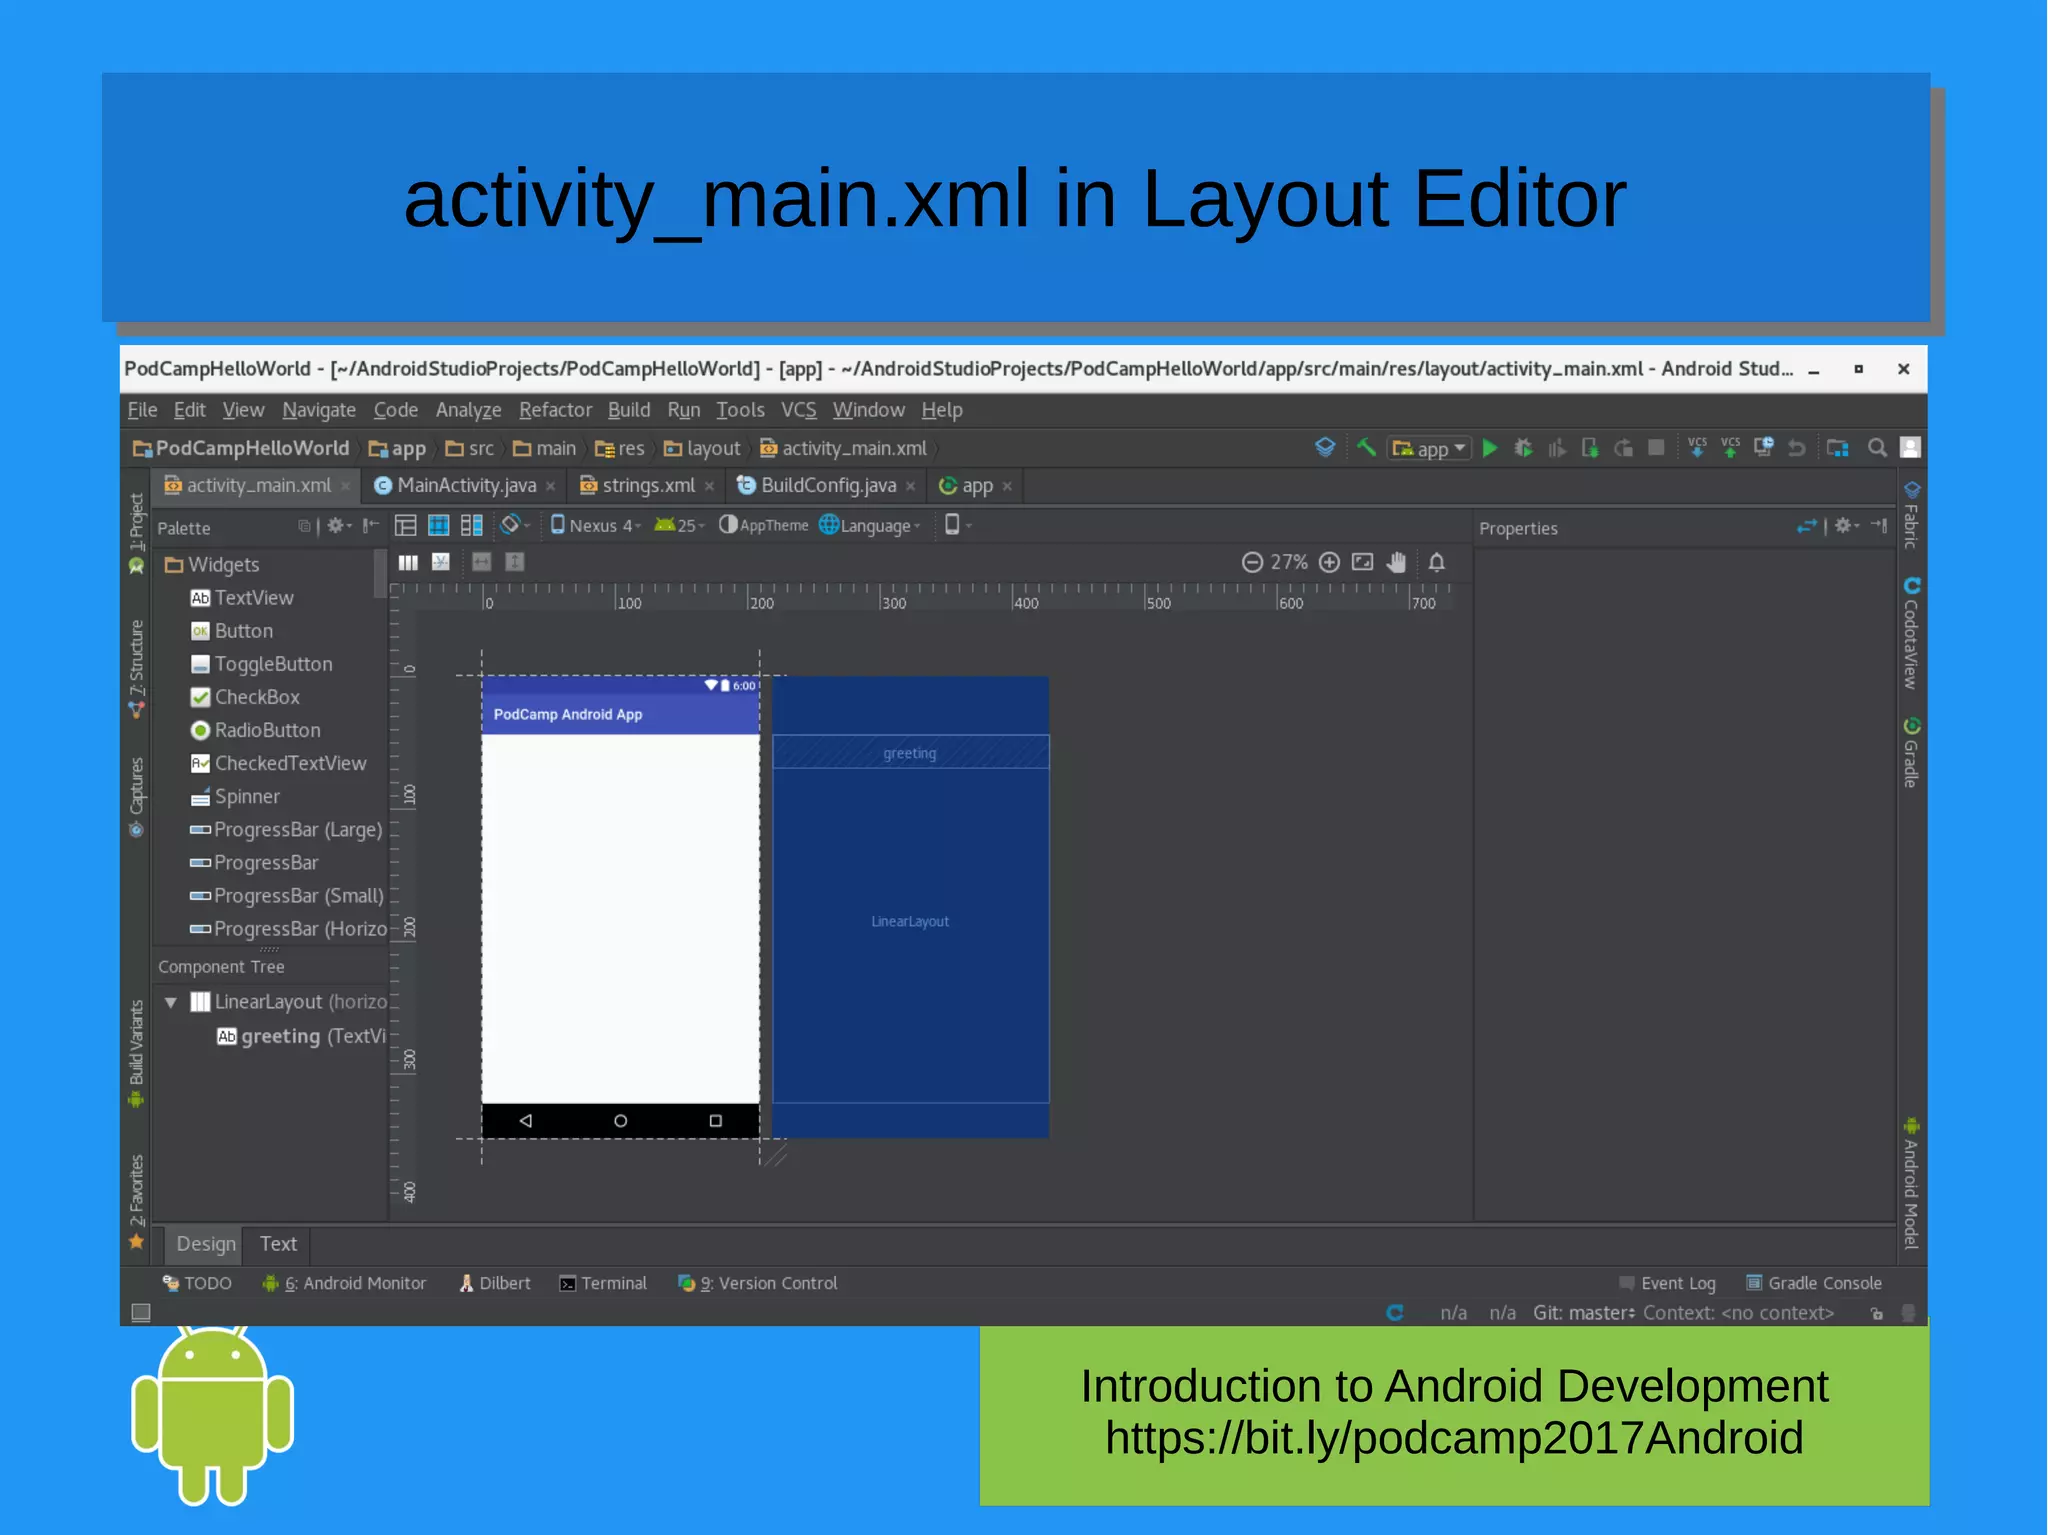Run the app with the green play icon
Viewport: 2048px width, 1535px height.
(x=1490, y=448)
